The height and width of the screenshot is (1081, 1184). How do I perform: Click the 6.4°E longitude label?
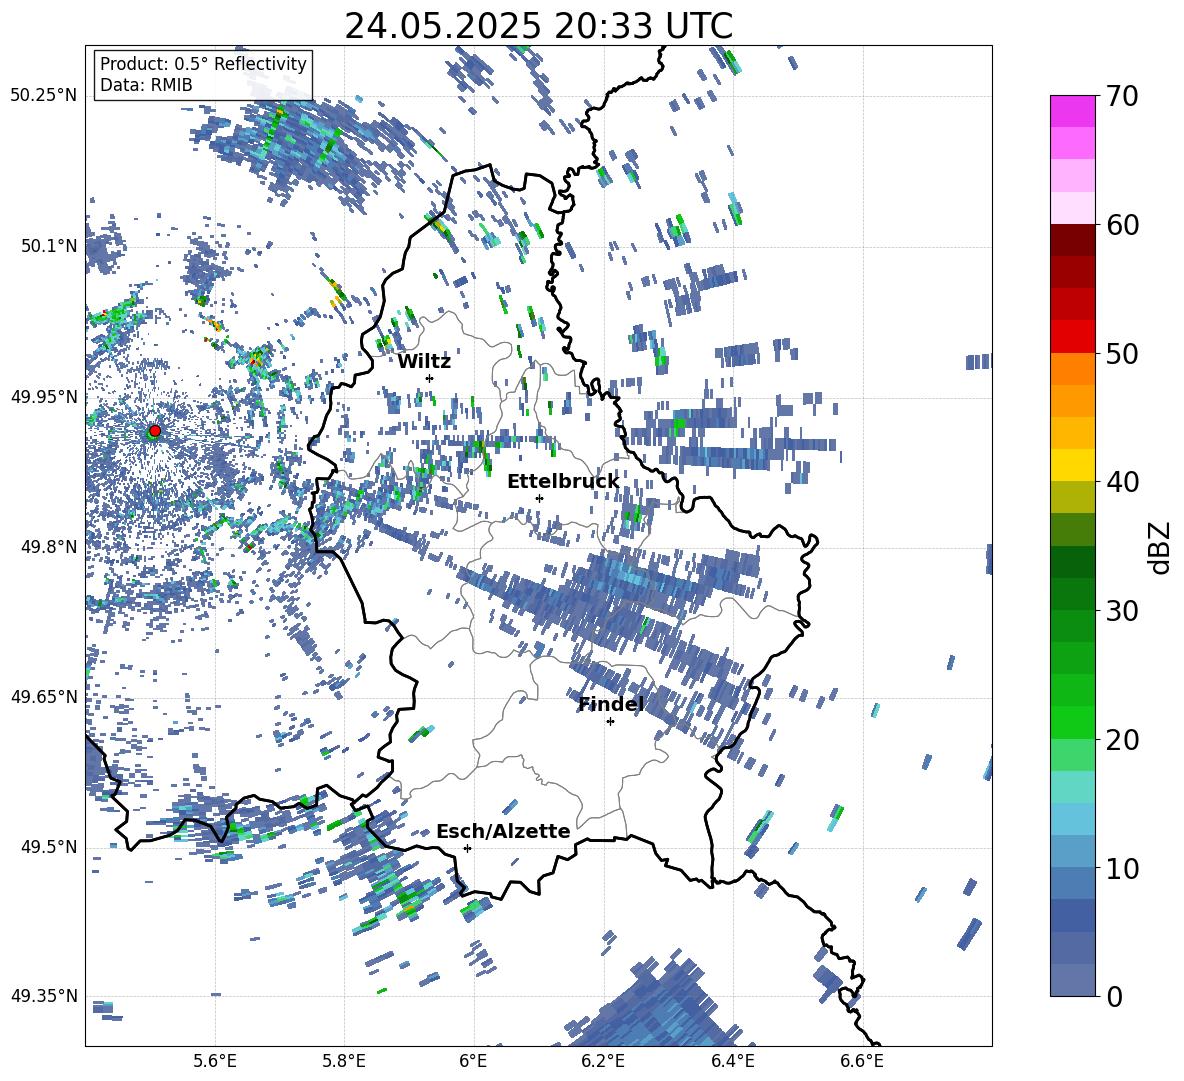coord(732,1061)
